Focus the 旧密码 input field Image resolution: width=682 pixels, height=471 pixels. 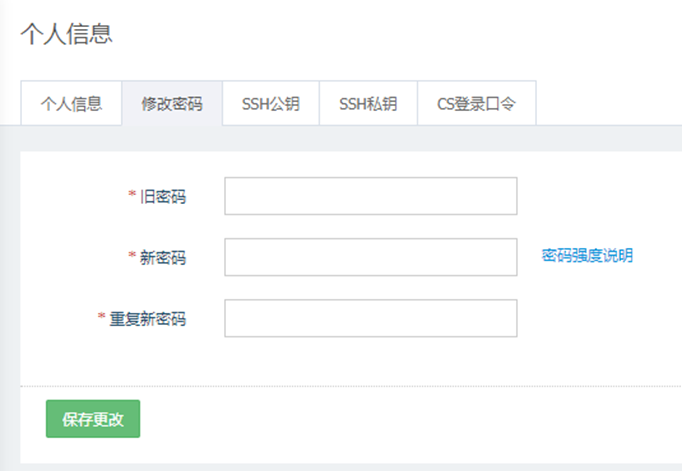tap(370, 196)
